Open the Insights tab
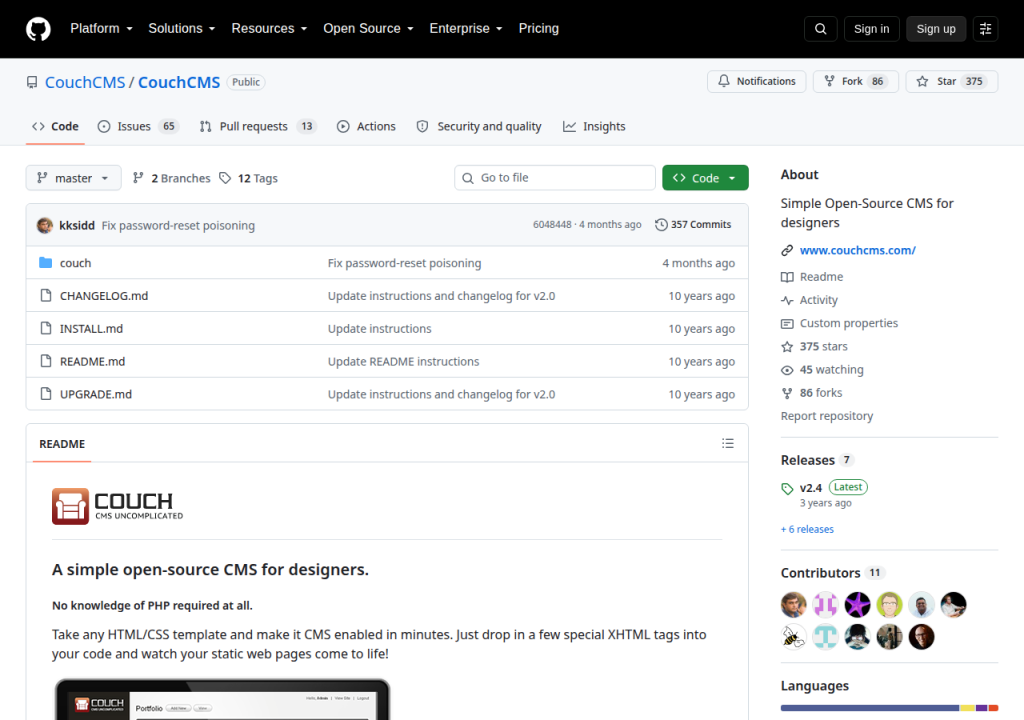 (594, 127)
